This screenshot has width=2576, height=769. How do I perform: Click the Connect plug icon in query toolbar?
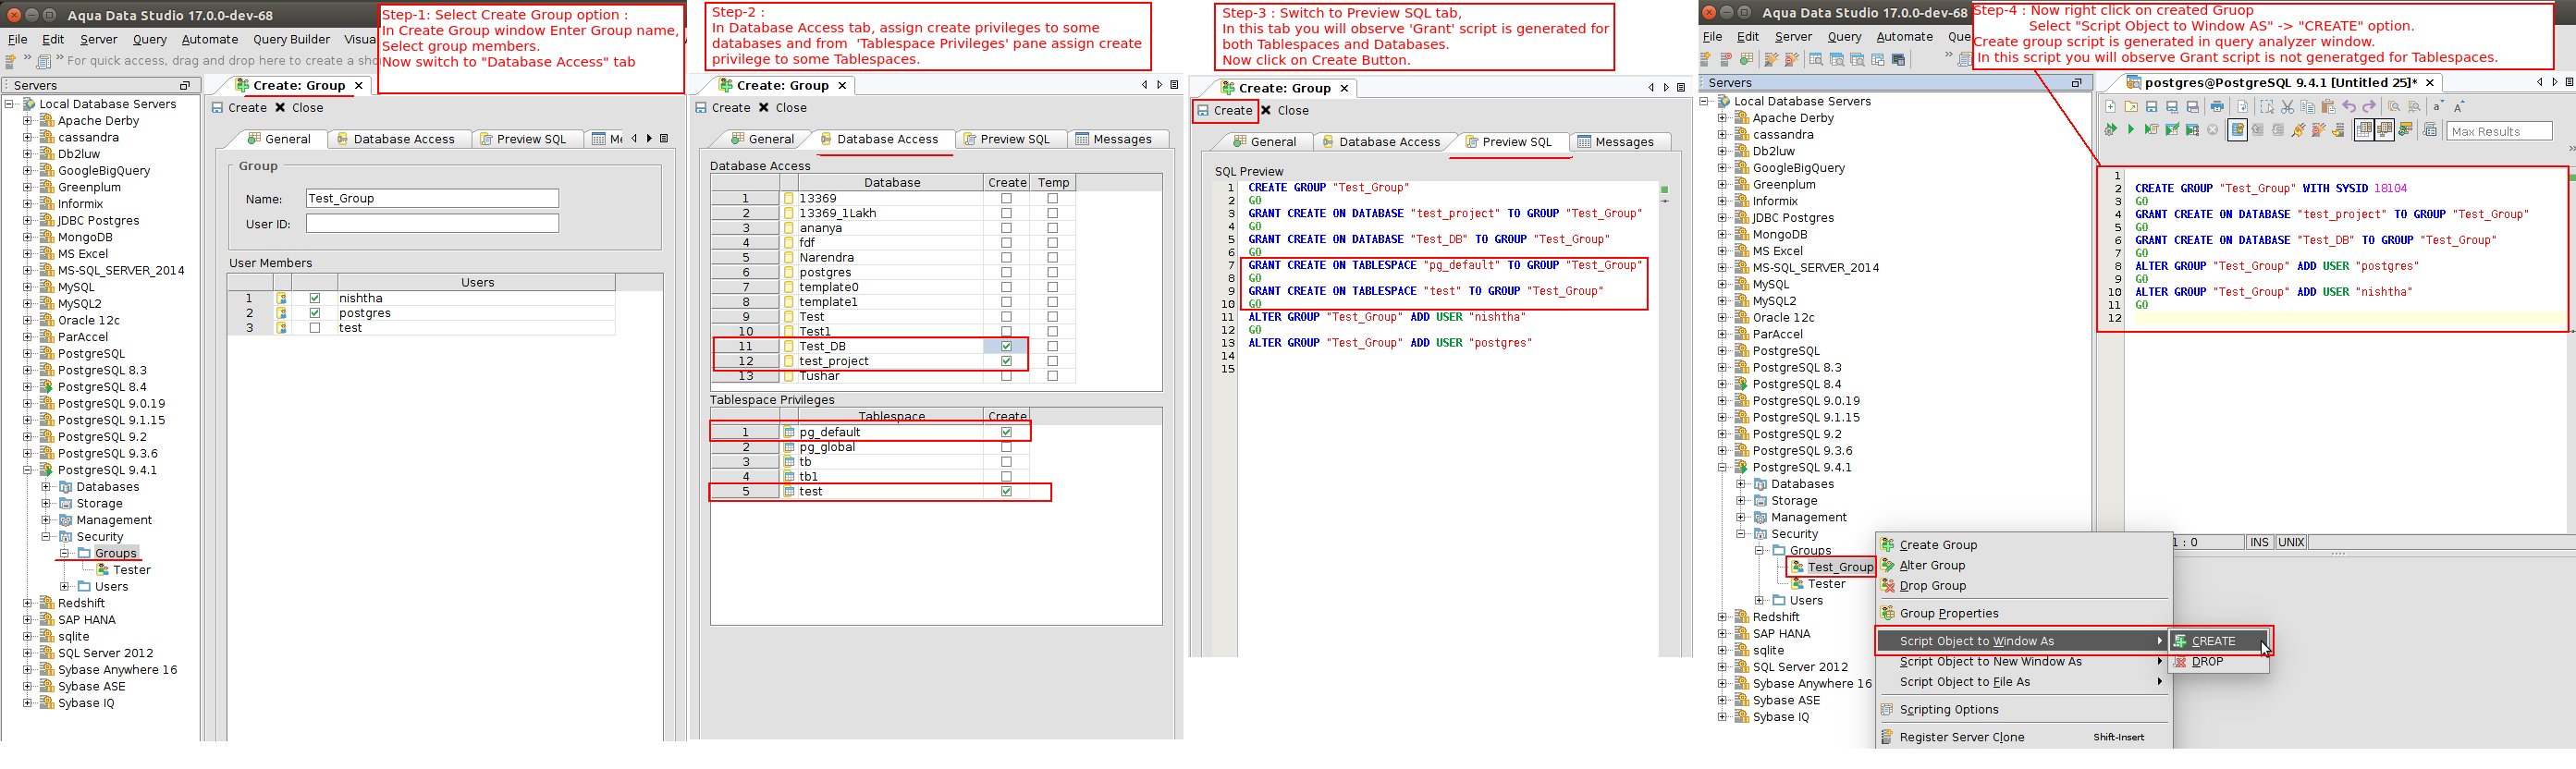point(2298,130)
